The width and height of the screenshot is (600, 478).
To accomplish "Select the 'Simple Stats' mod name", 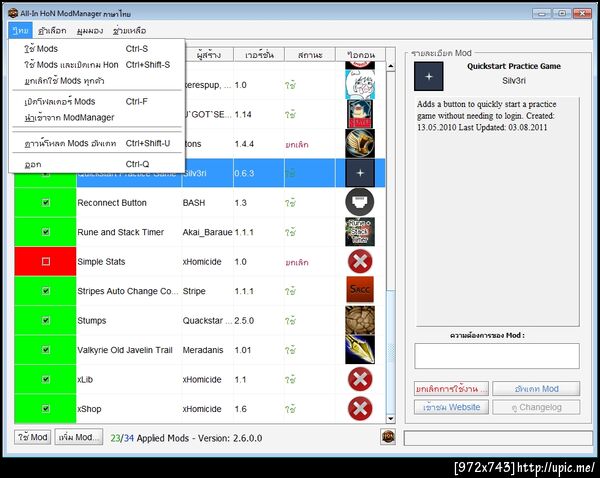I will tap(101, 262).
